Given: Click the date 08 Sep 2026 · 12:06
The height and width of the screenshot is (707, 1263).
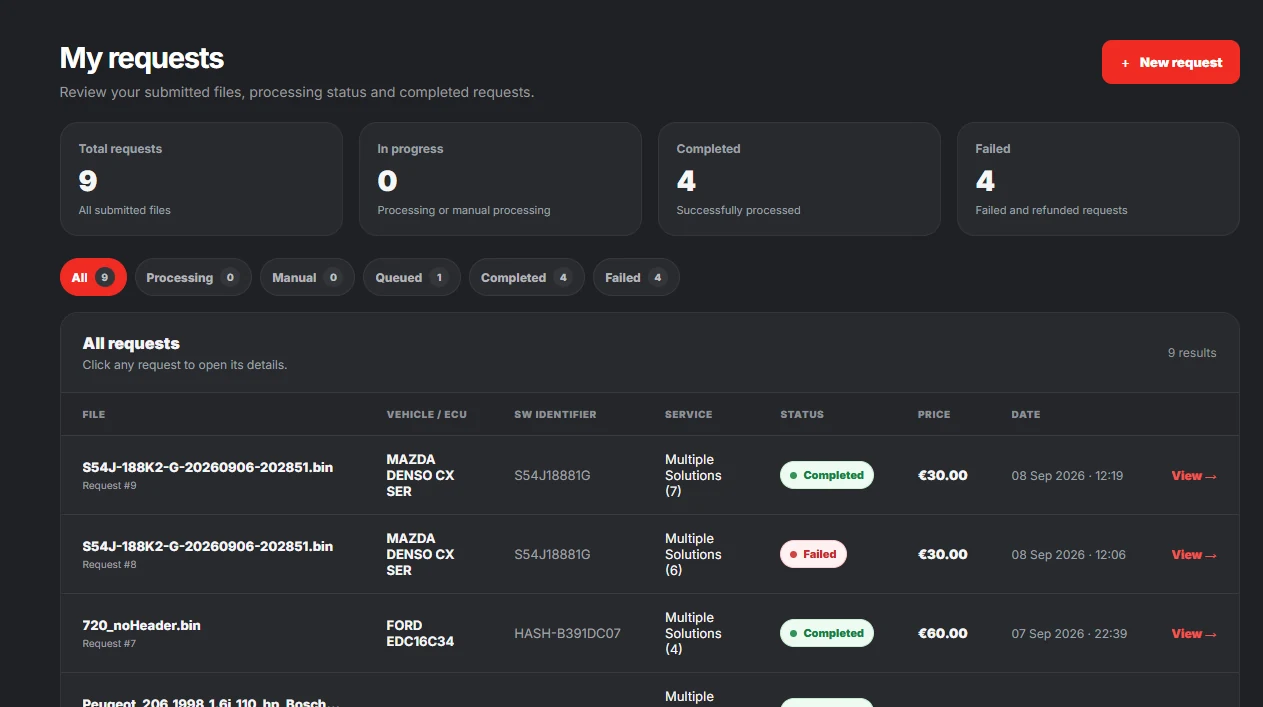Looking at the screenshot, I should click(x=1068, y=555).
